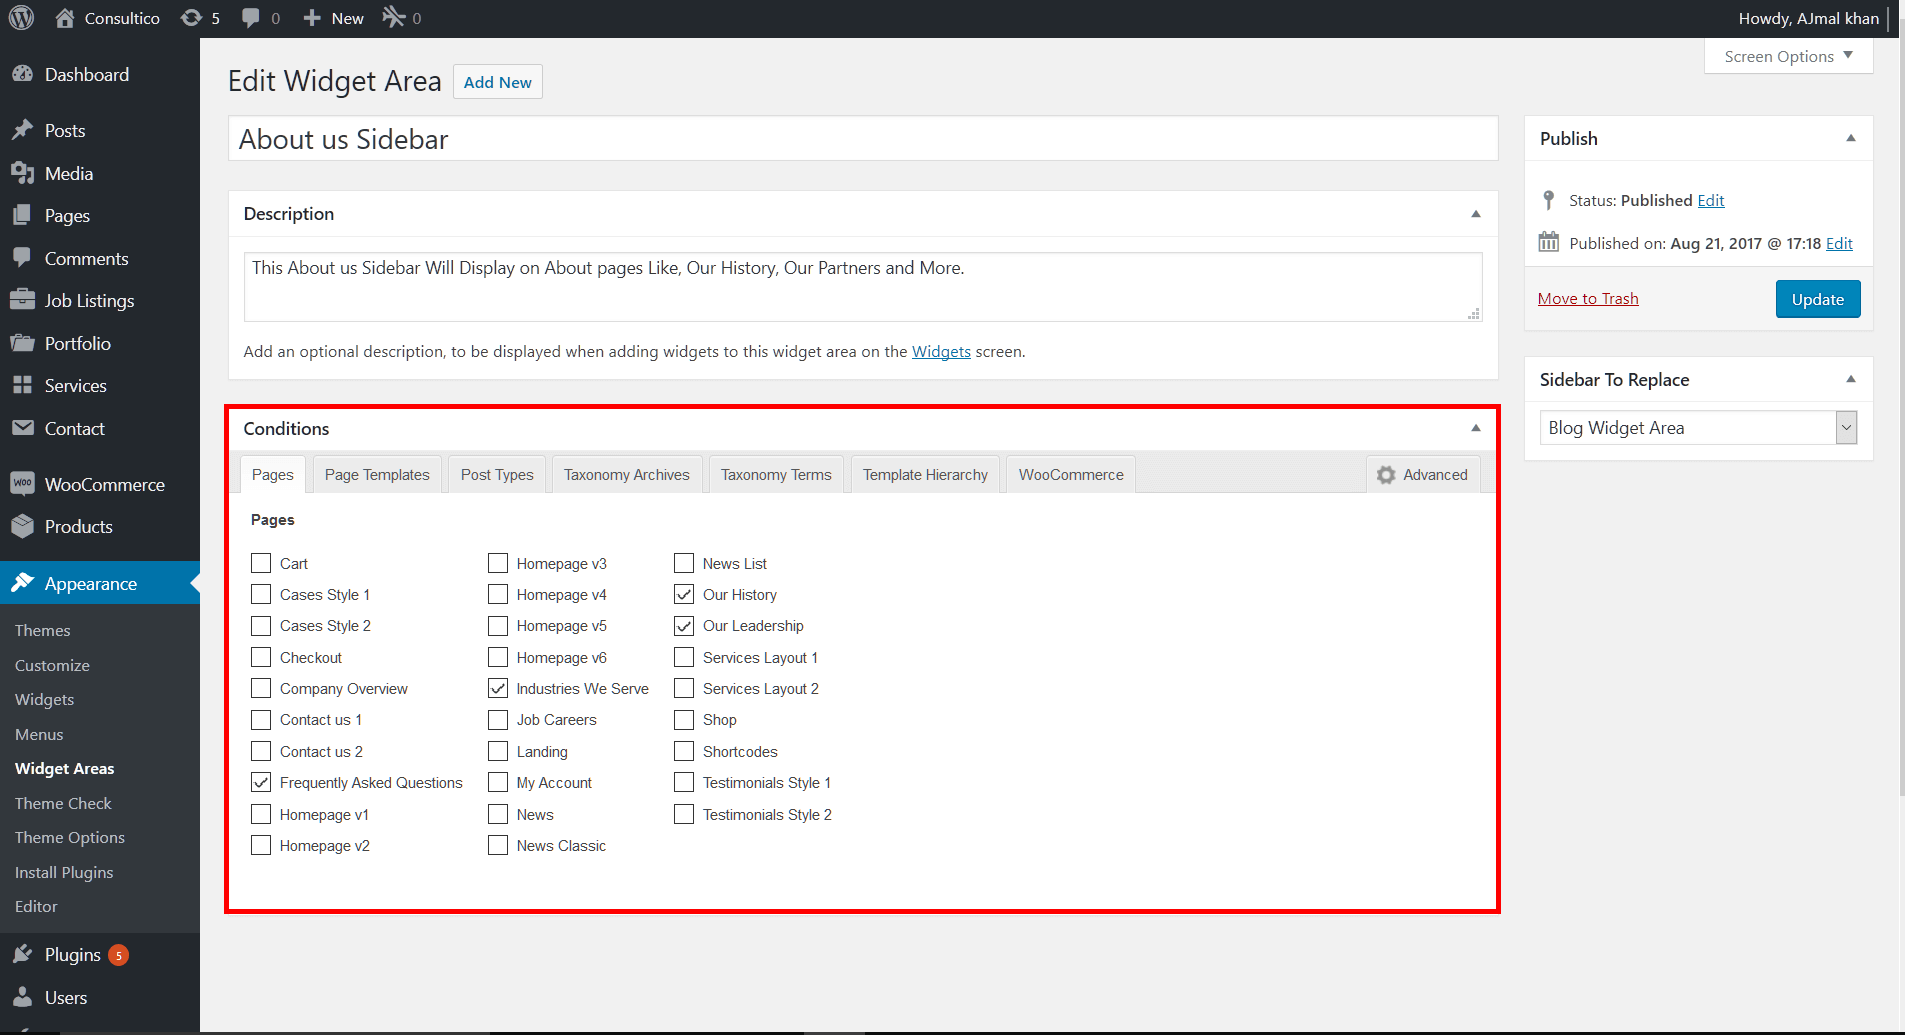The image size is (1905, 1035).
Task: Click the widget area title field
Action: tap(862, 139)
